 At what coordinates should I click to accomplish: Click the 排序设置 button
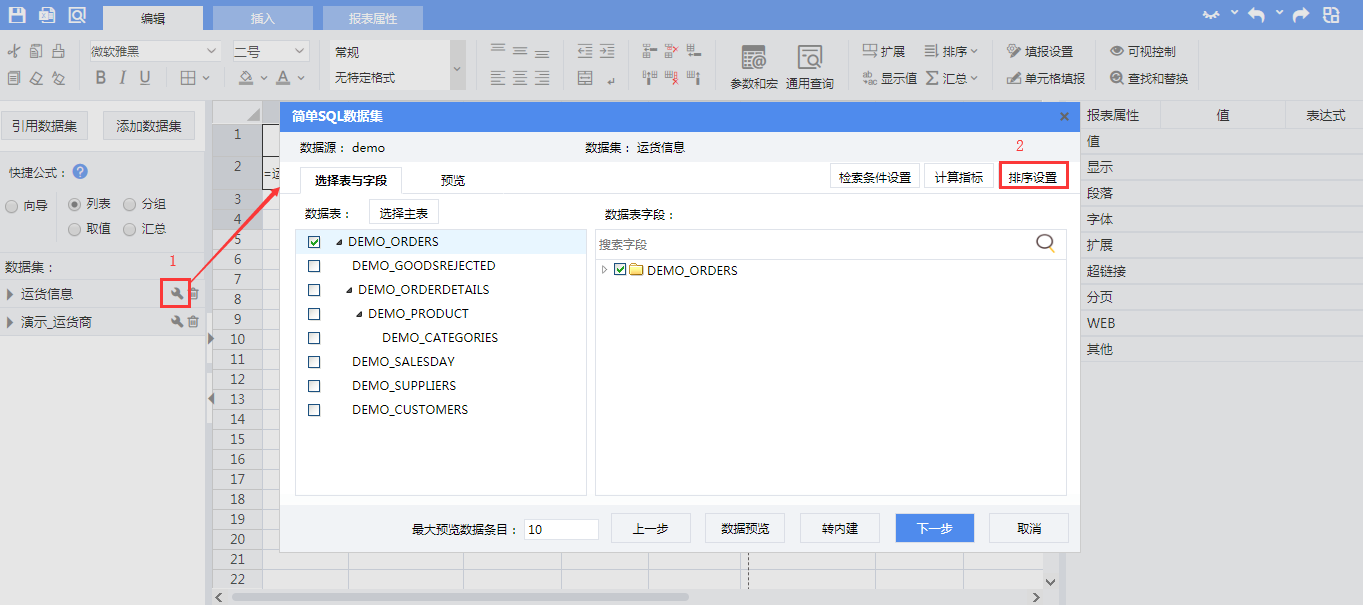click(x=1032, y=177)
